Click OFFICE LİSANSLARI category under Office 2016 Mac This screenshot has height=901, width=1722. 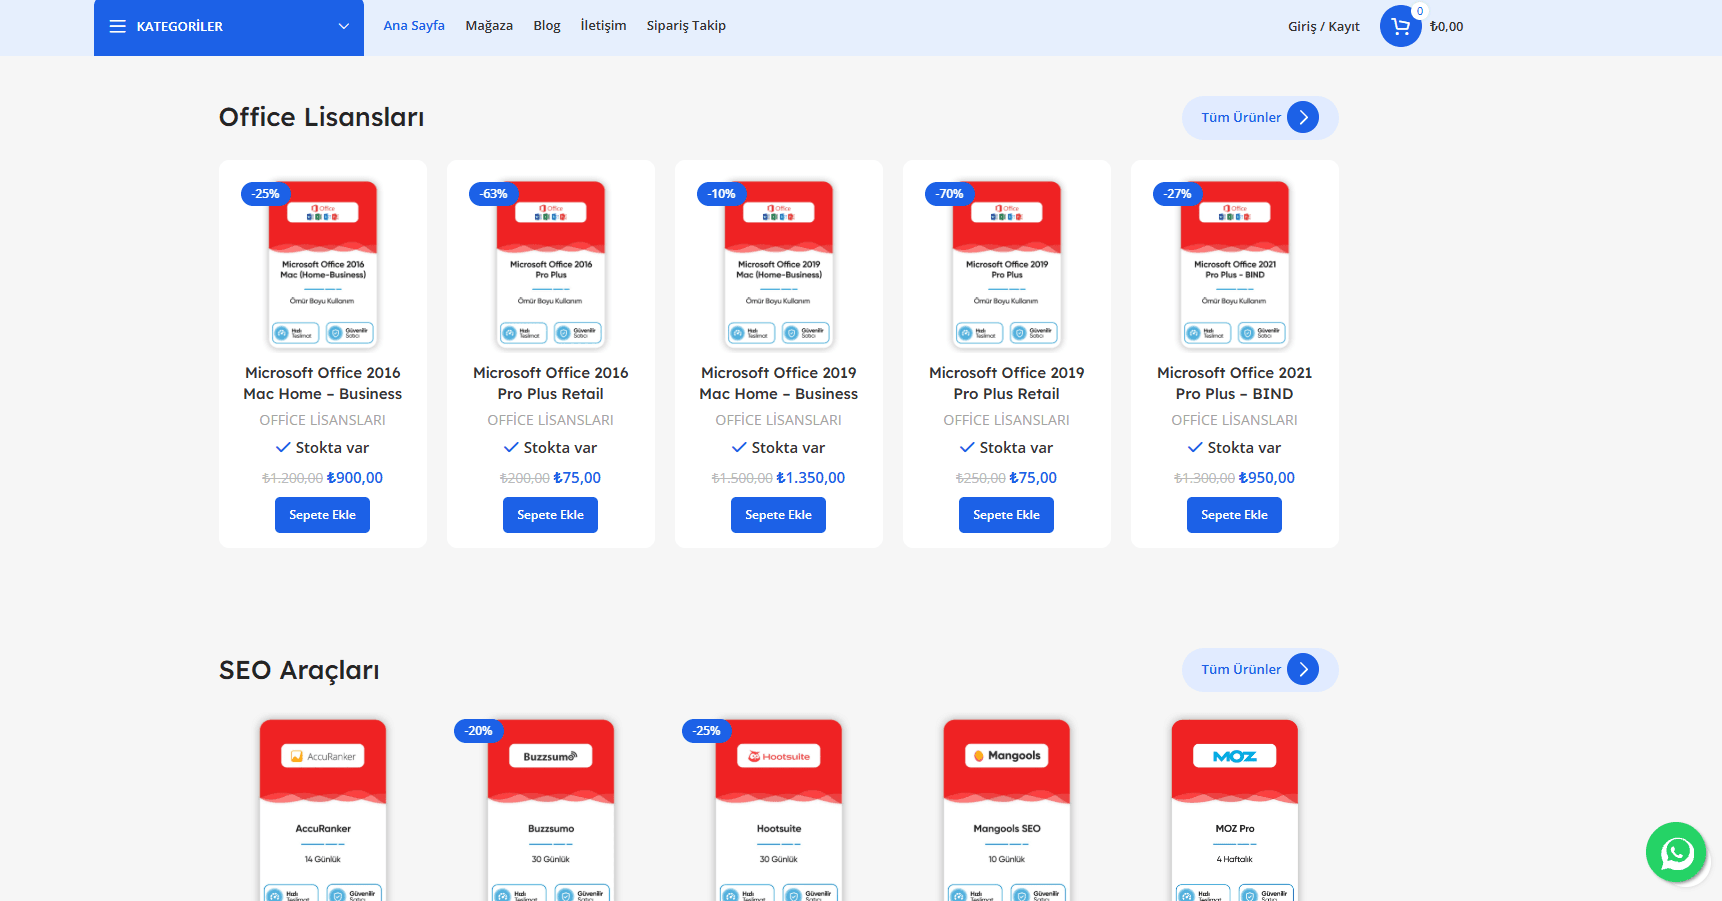[323, 420]
